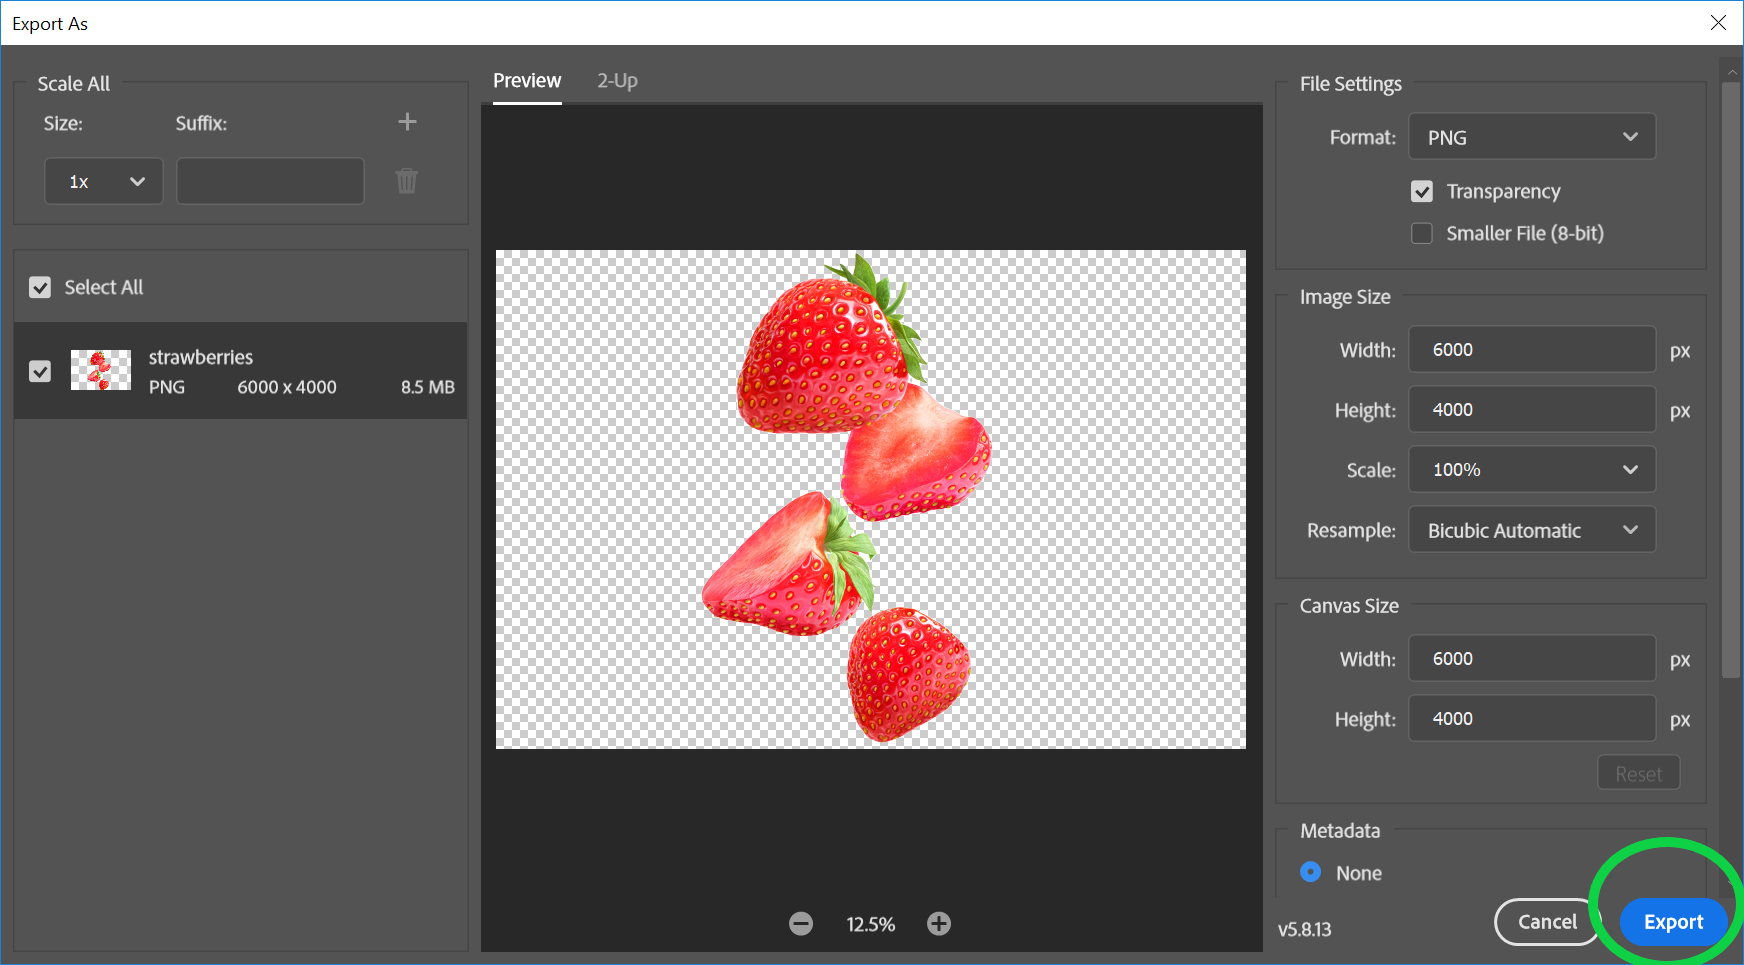
Task: Click the 6000 x 4000 dimensions text
Action: pyautogui.click(x=287, y=387)
